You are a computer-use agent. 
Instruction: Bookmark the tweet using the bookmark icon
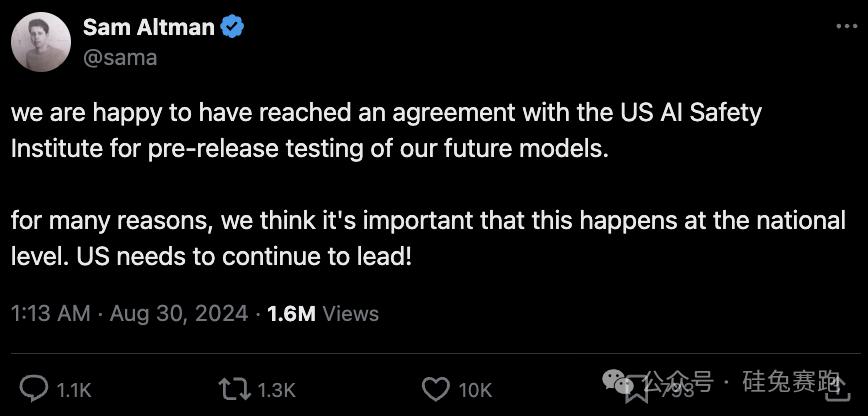coord(634,389)
